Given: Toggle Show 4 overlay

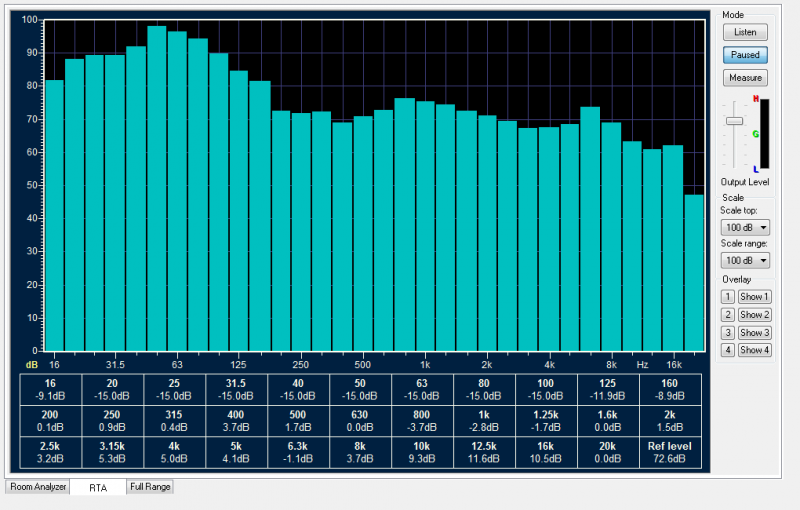Looking at the screenshot, I should (x=755, y=350).
